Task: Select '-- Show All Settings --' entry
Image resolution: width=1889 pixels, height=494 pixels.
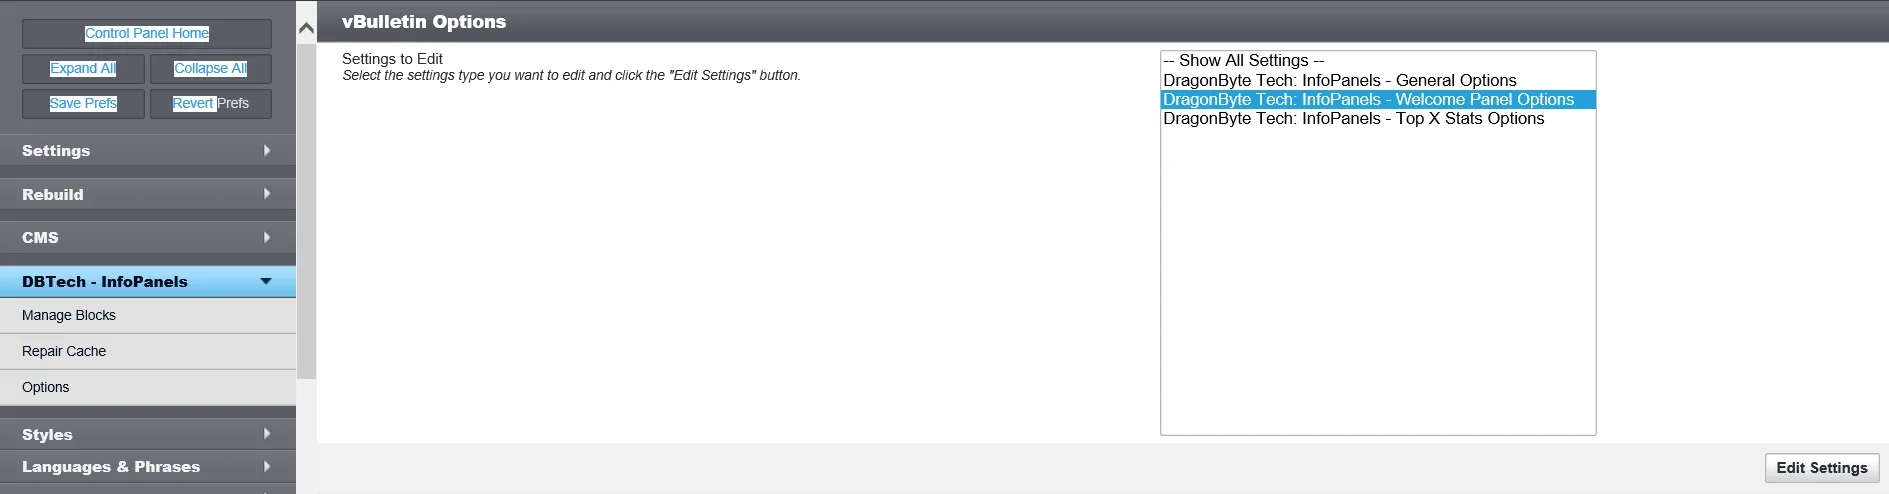Action: [1378, 61]
